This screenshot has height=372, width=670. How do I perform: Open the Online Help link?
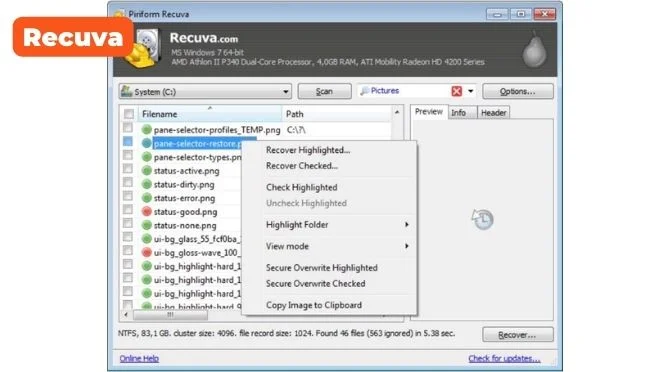point(139,358)
